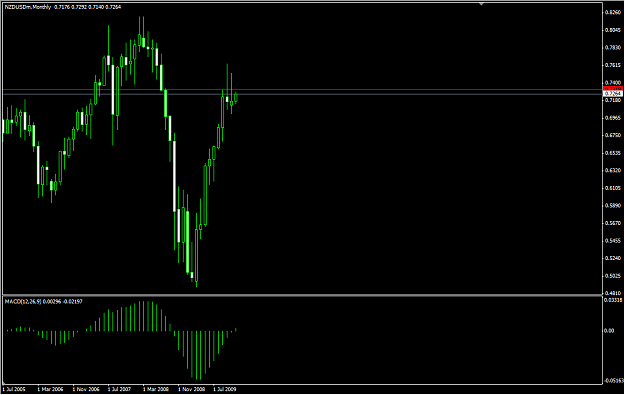The width and height of the screenshot is (625, 395).
Task: Click the 0.6965 price axis label
Action: [613, 118]
